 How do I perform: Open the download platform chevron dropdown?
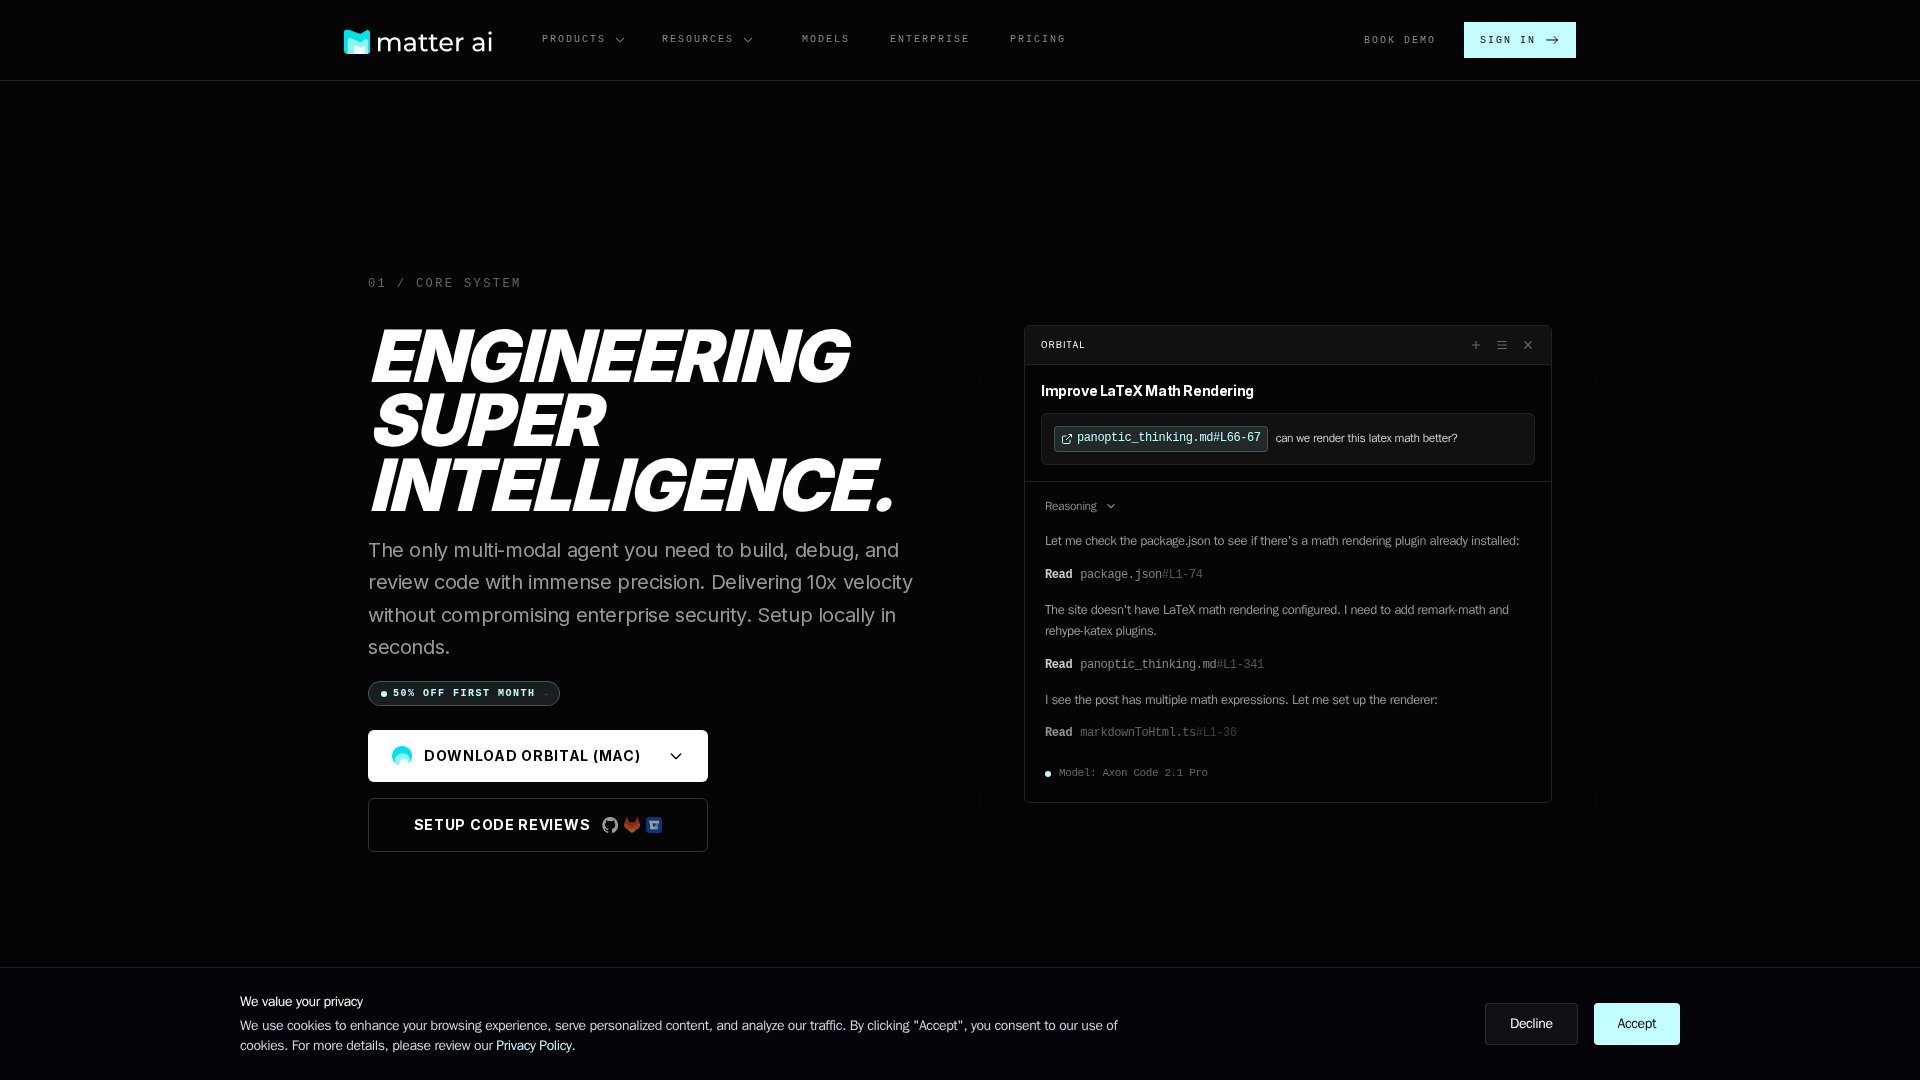point(676,756)
